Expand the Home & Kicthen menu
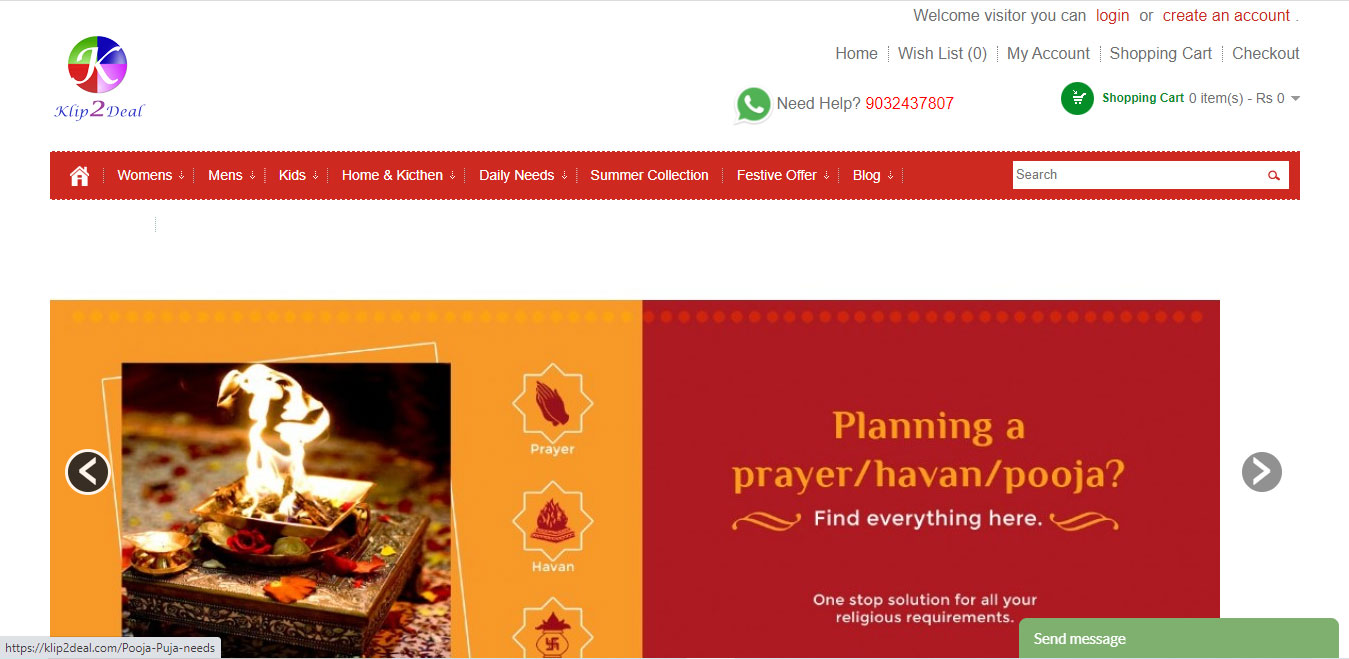Viewport: 1349px width, 659px height. tap(398, 175)
